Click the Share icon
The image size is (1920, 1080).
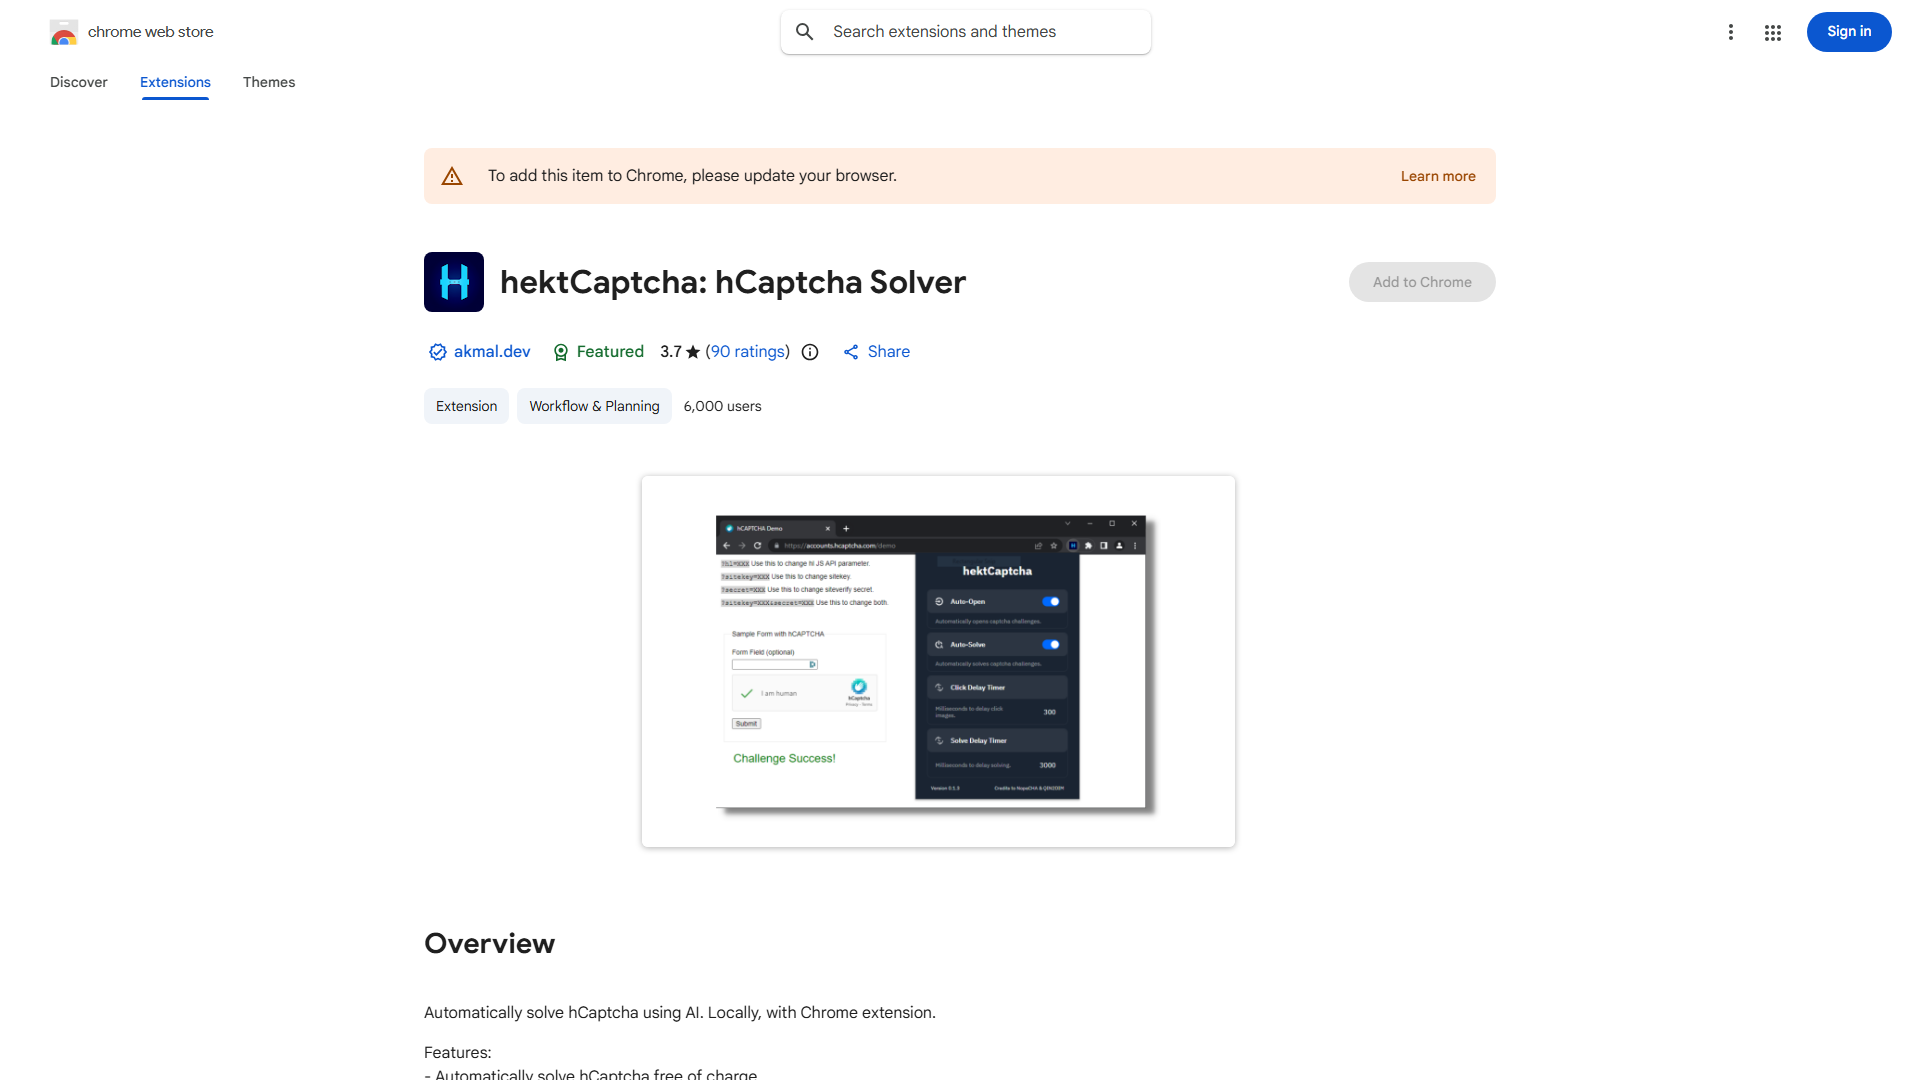[851, 352]
